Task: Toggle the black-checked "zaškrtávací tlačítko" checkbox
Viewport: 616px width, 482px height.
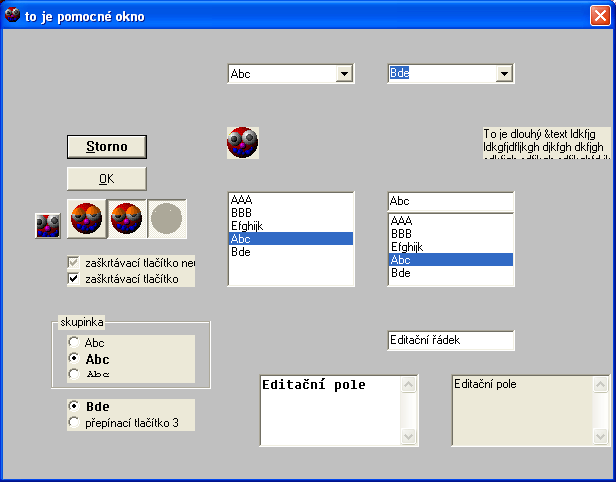Action: tap(73, 279)
